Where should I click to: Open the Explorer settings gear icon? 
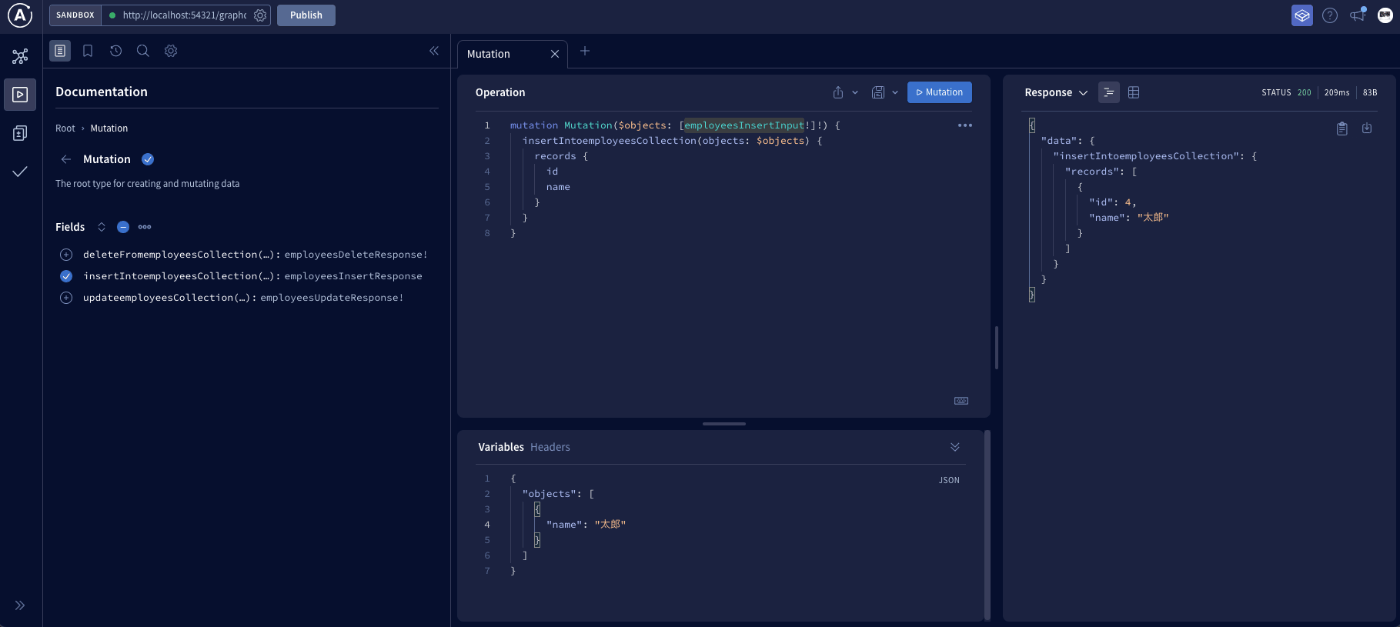(x=171, y=50)
